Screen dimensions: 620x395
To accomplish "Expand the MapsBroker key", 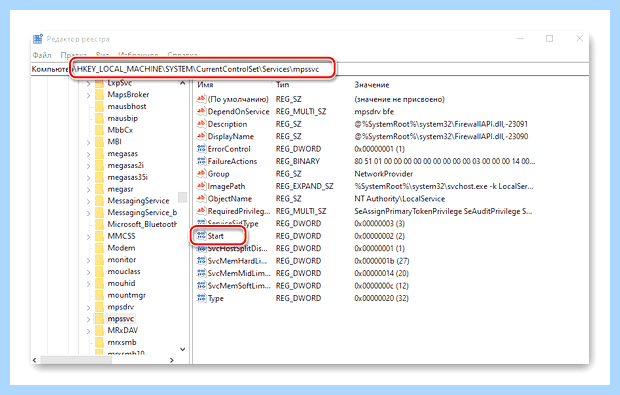I will click(x=89, y=95).
